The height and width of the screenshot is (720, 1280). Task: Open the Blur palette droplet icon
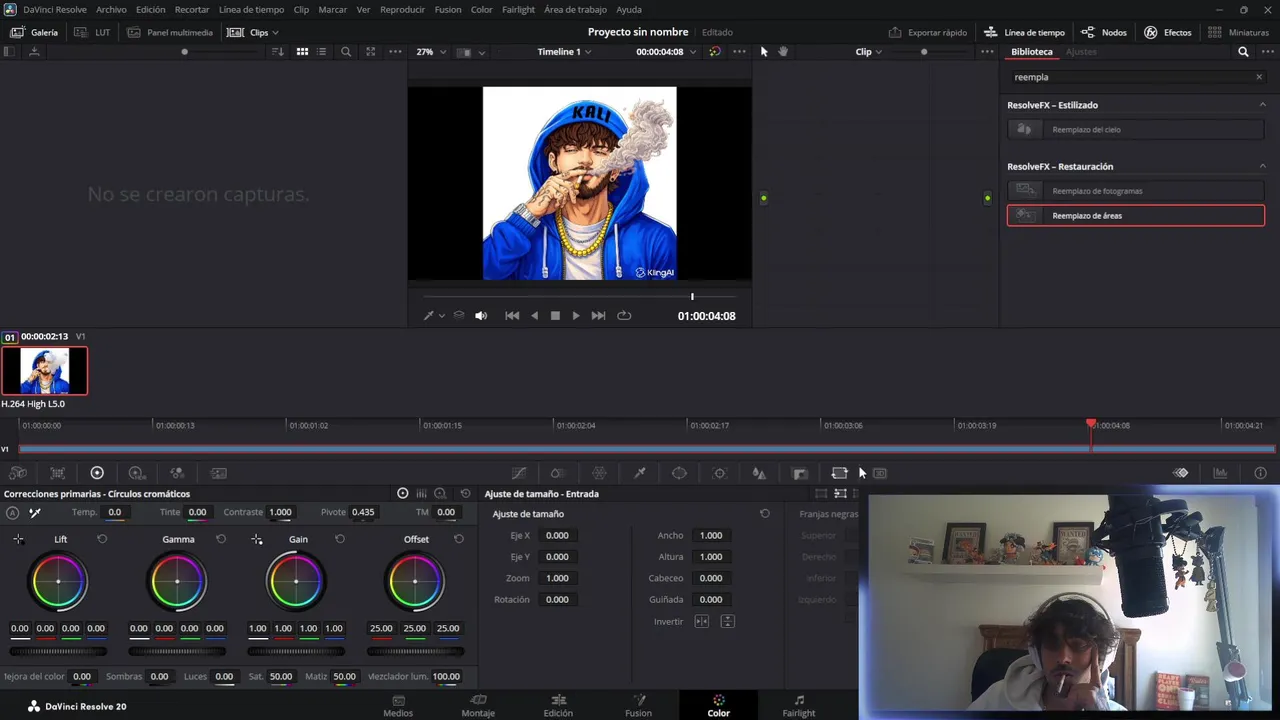(x=759, y=473)
